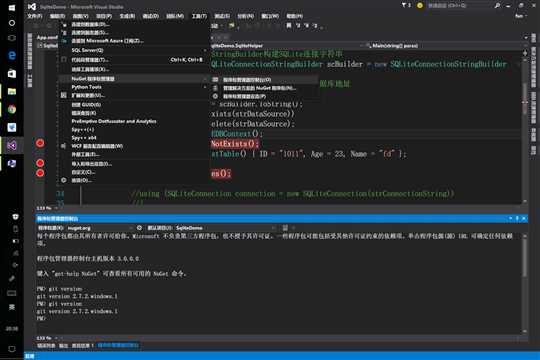The image size is (540, 360).
Task: Open the Team (团队) menu
Action: pos(175,16)
